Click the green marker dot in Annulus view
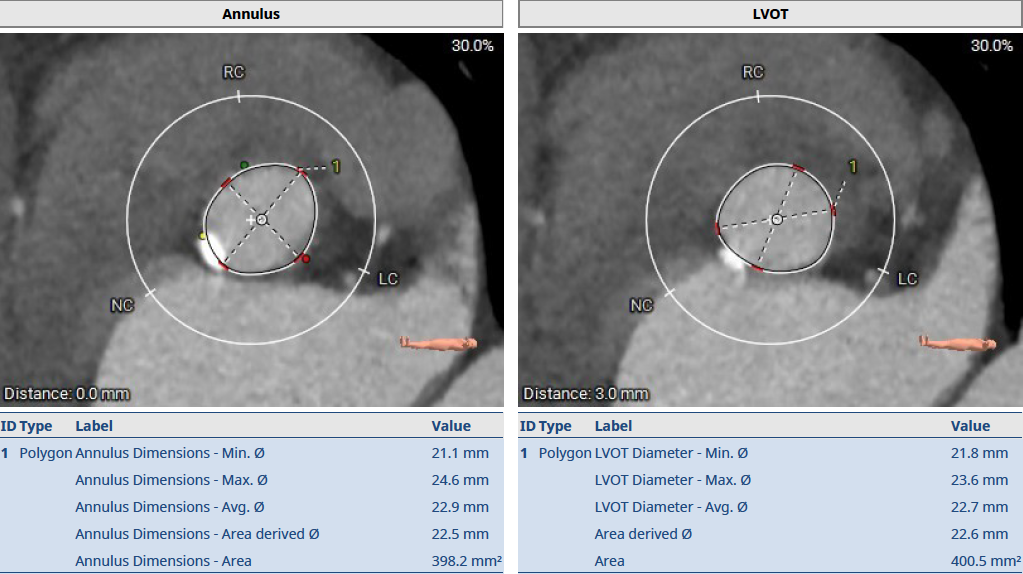The height and width of the screenshot is (574, 1023). click(x=243, y=164)
